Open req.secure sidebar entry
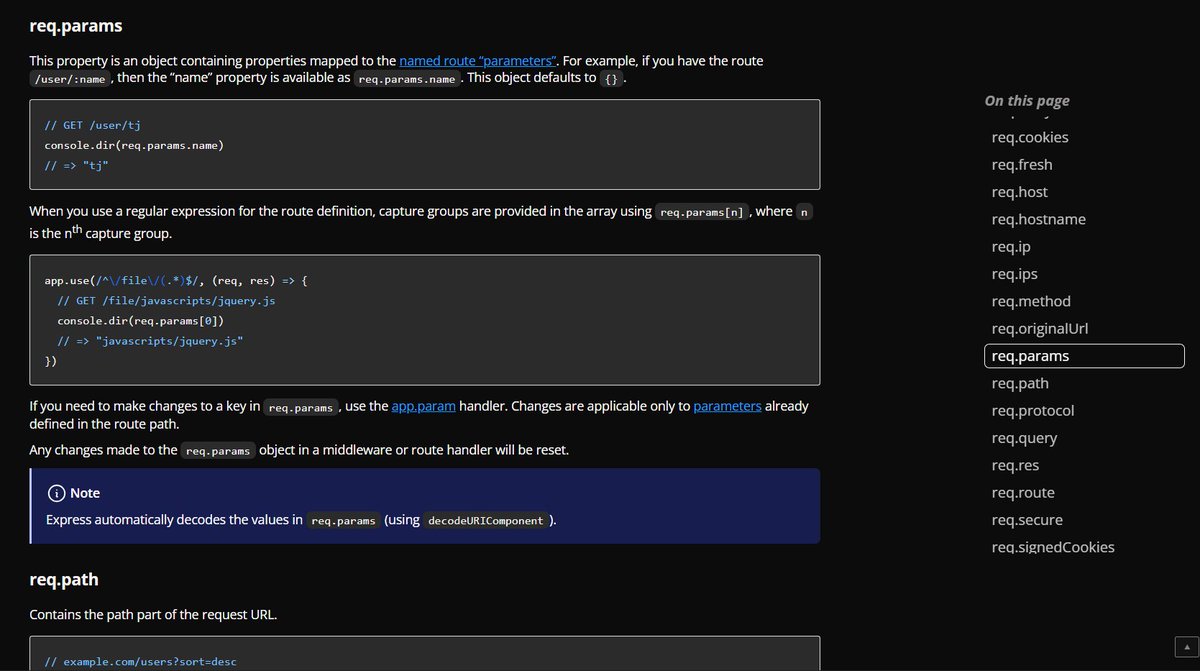Screen dimensions: 1200x671 point(1027,520)
